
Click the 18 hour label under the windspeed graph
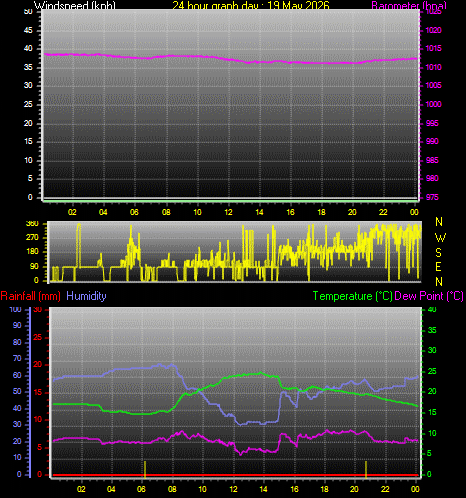322,212
